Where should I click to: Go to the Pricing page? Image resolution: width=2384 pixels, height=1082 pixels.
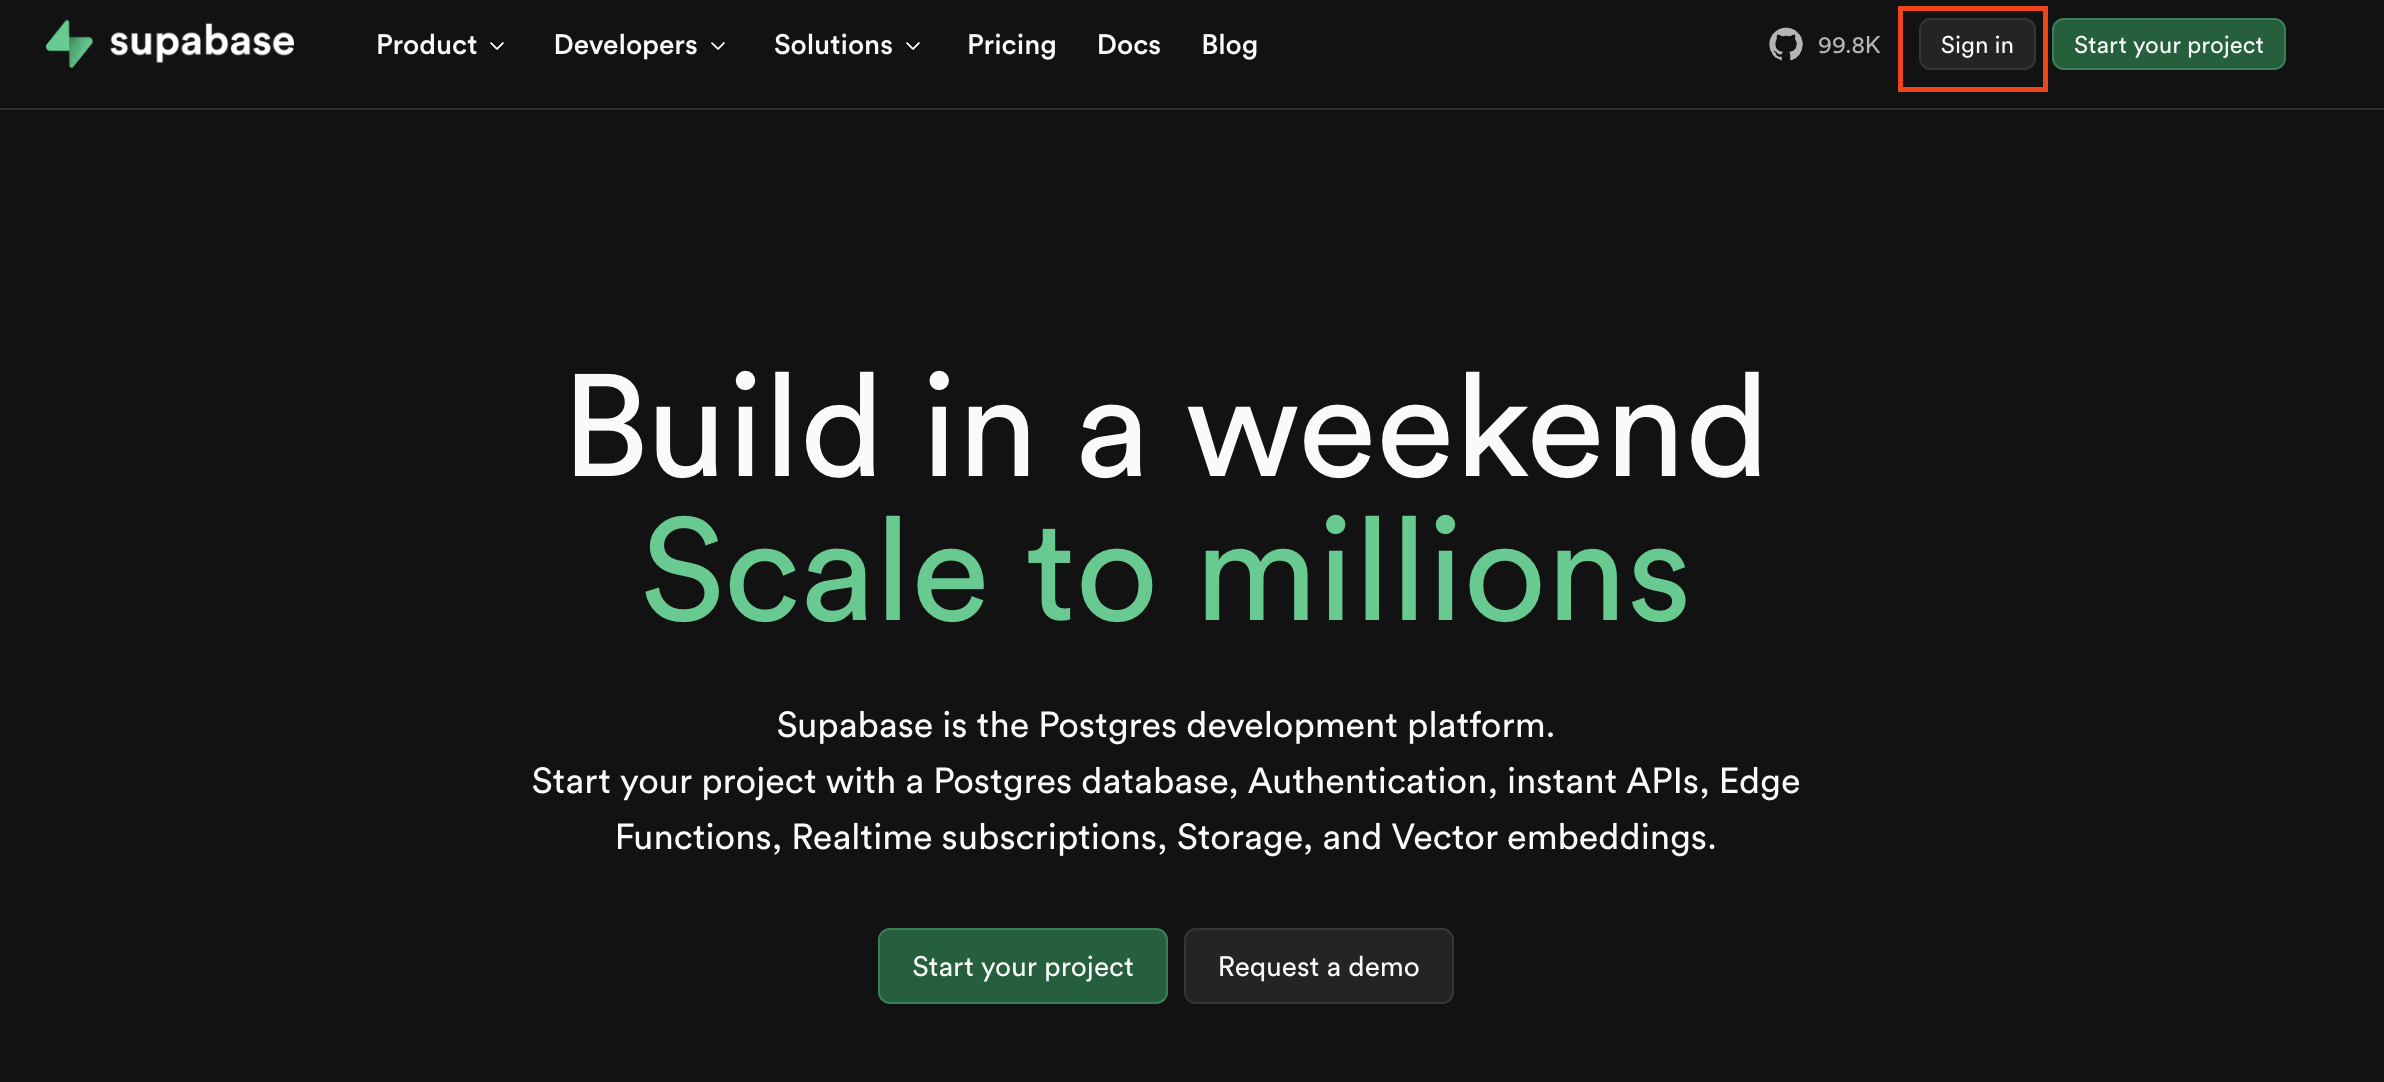click(x=1011, y=45)
